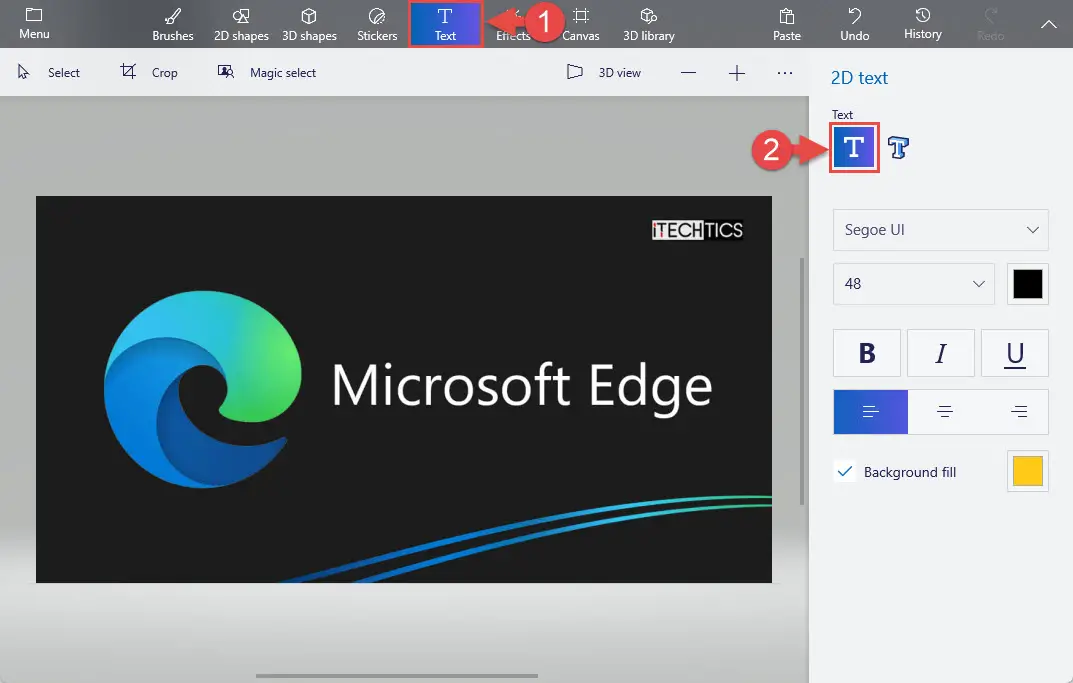This screenshot has height=683, width=1073.
Task: Select the 2D text type button
Action: [x=853, y=147]
